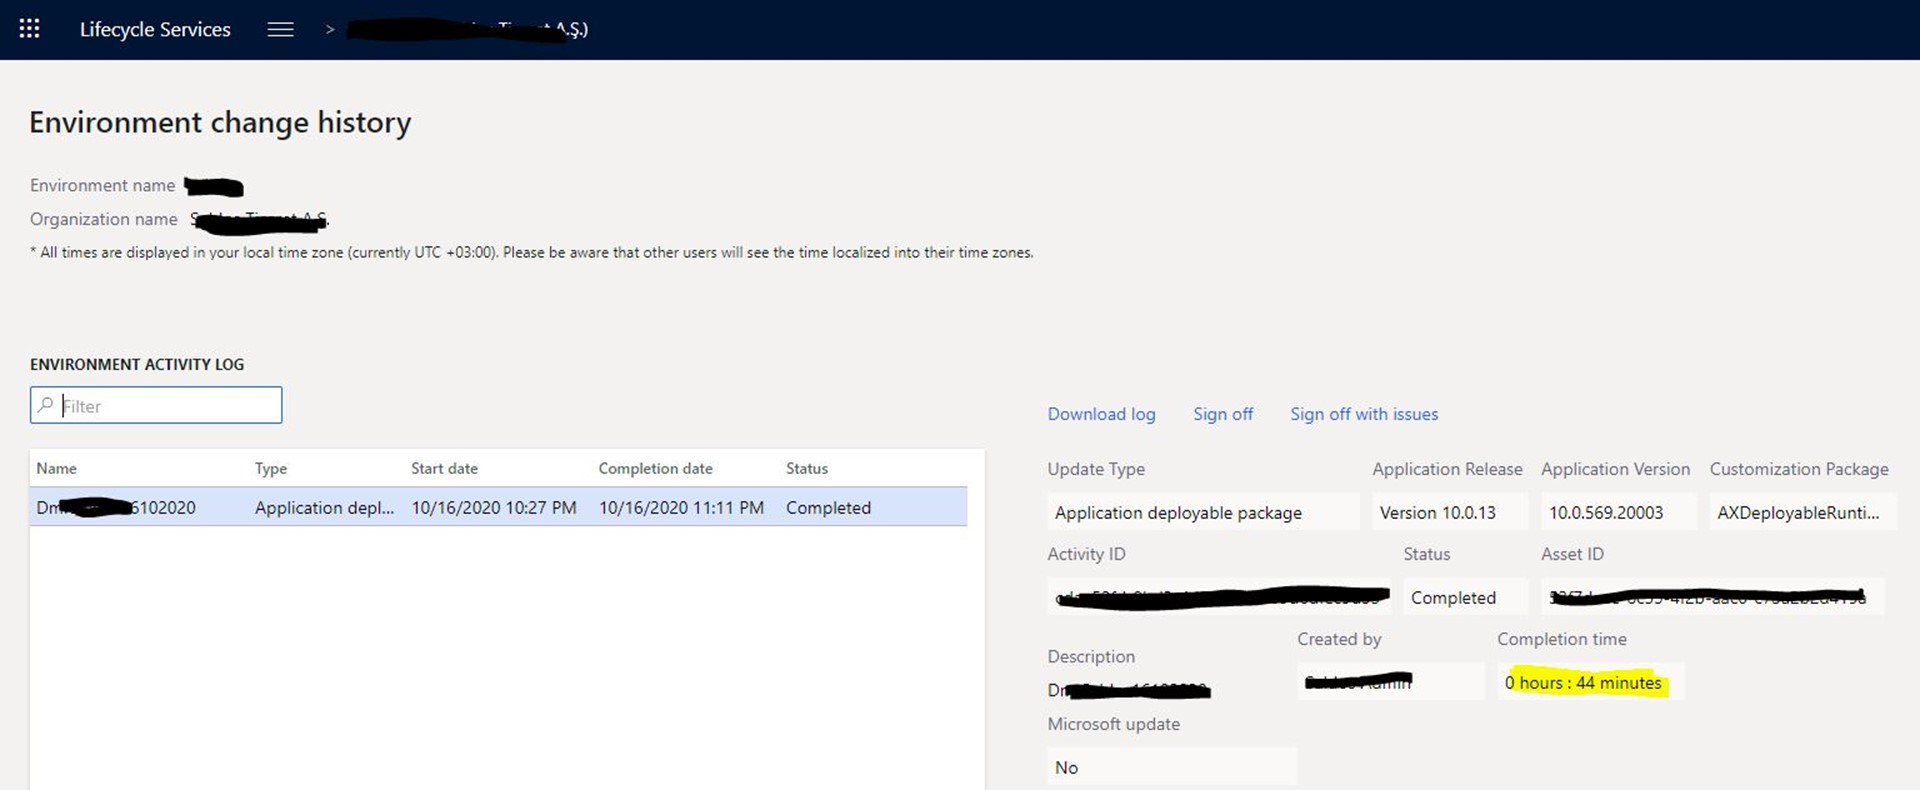The width and height of the screenshot is (1920, 790).
Task: Click the 'Application depl...' type cell
Action: click(x=325, y=508)
